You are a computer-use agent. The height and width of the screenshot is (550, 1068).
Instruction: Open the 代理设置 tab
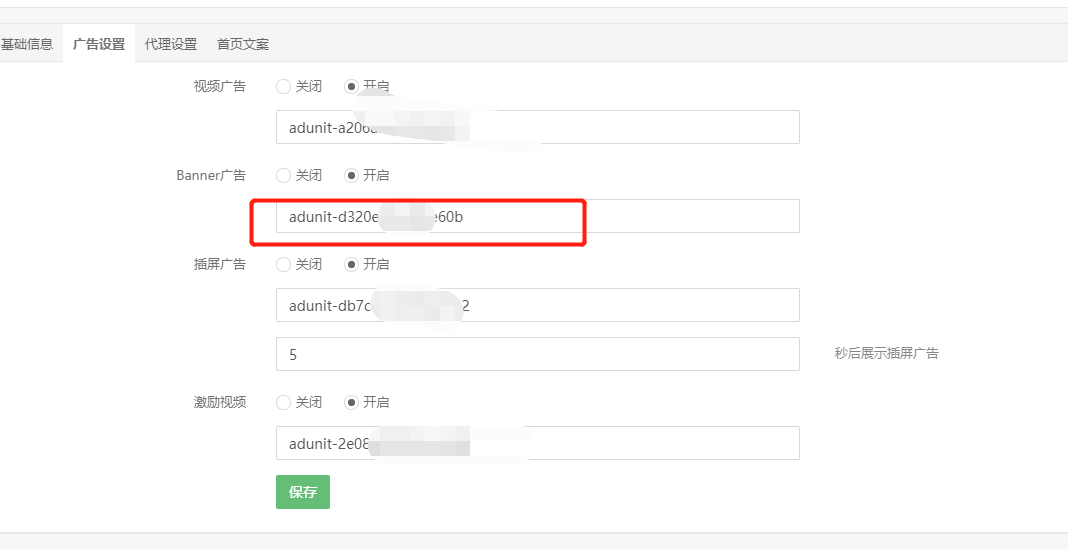[171, 44]
